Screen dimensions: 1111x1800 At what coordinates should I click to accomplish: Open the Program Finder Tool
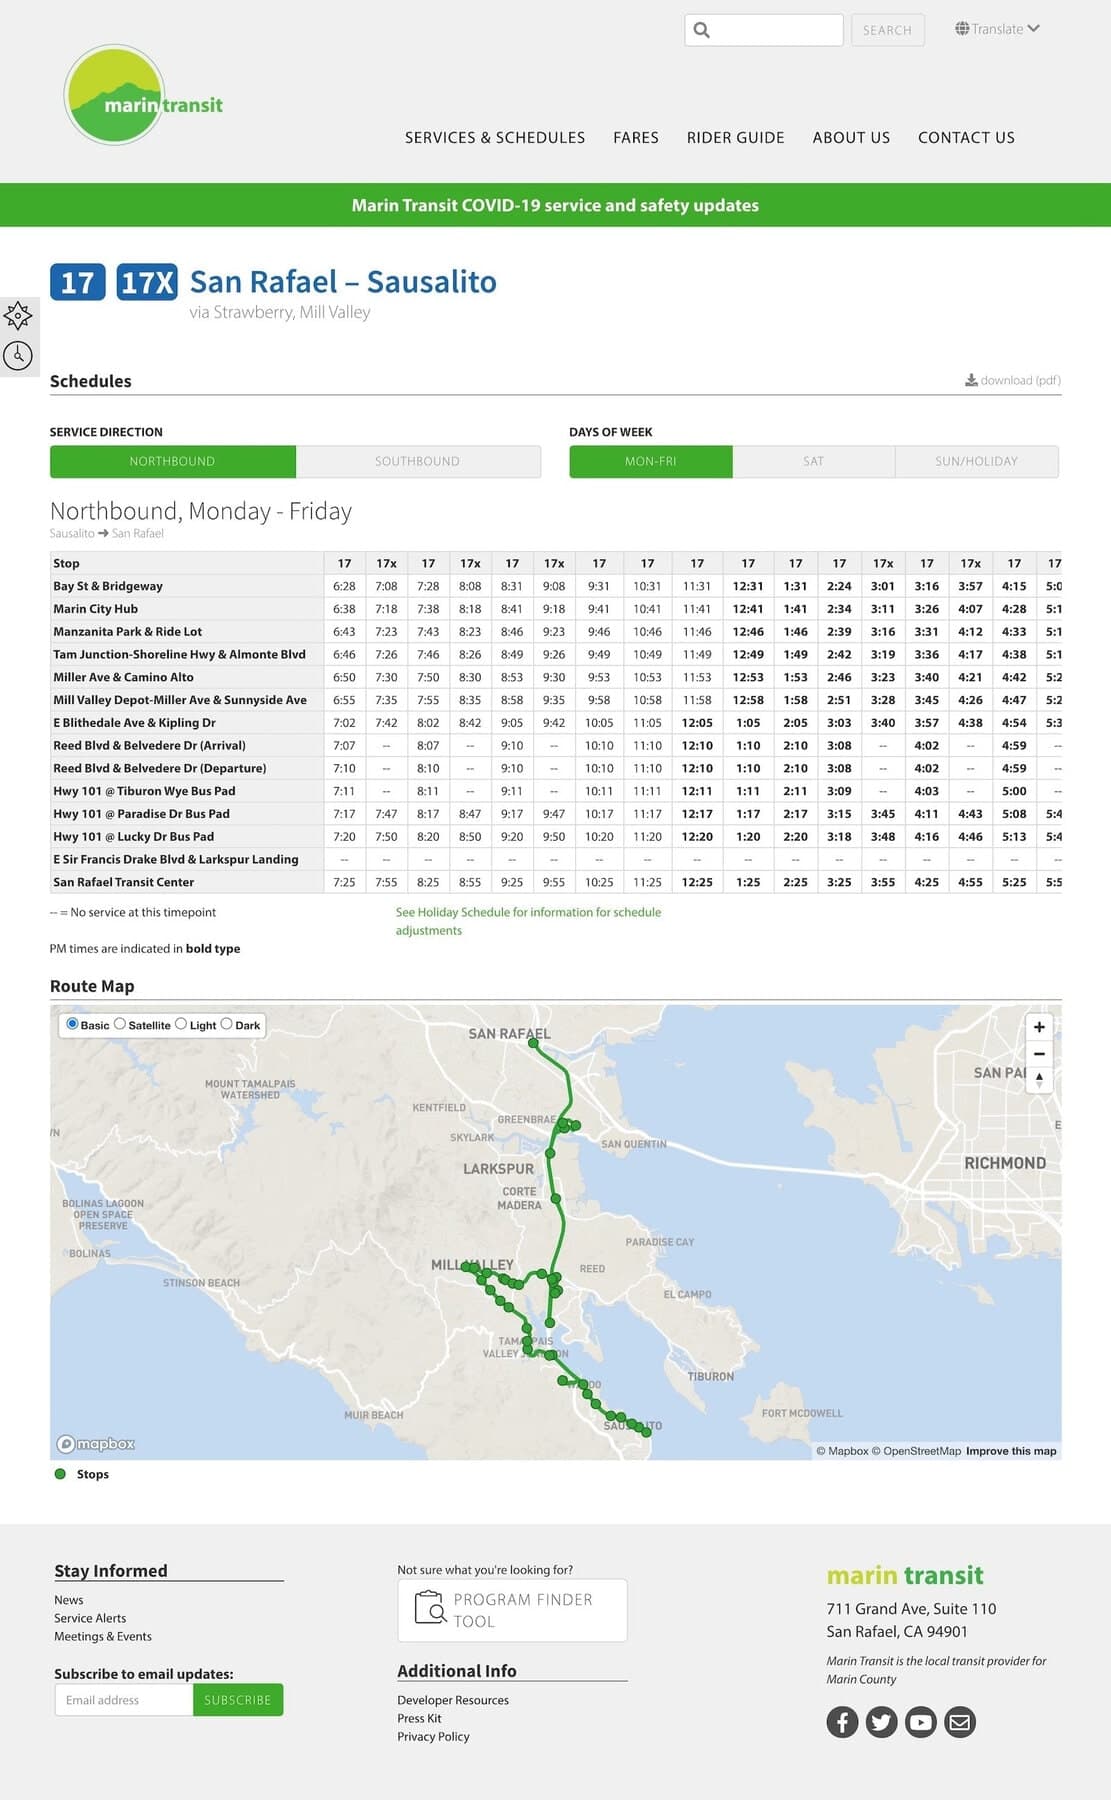(x=512, y=1610)
